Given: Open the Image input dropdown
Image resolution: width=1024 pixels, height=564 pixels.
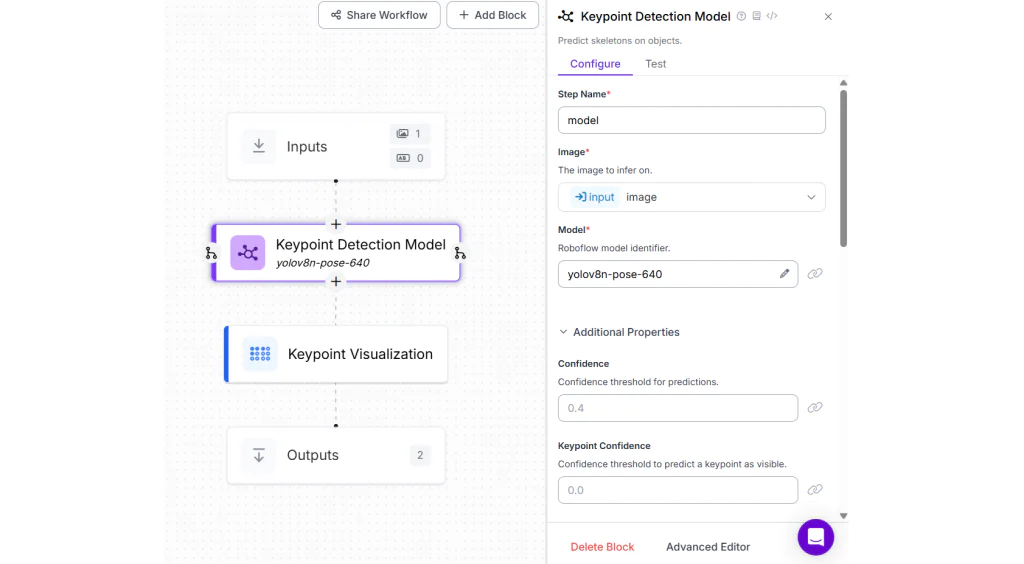Looking at the screenshot, I should click(x=691, y=197).
